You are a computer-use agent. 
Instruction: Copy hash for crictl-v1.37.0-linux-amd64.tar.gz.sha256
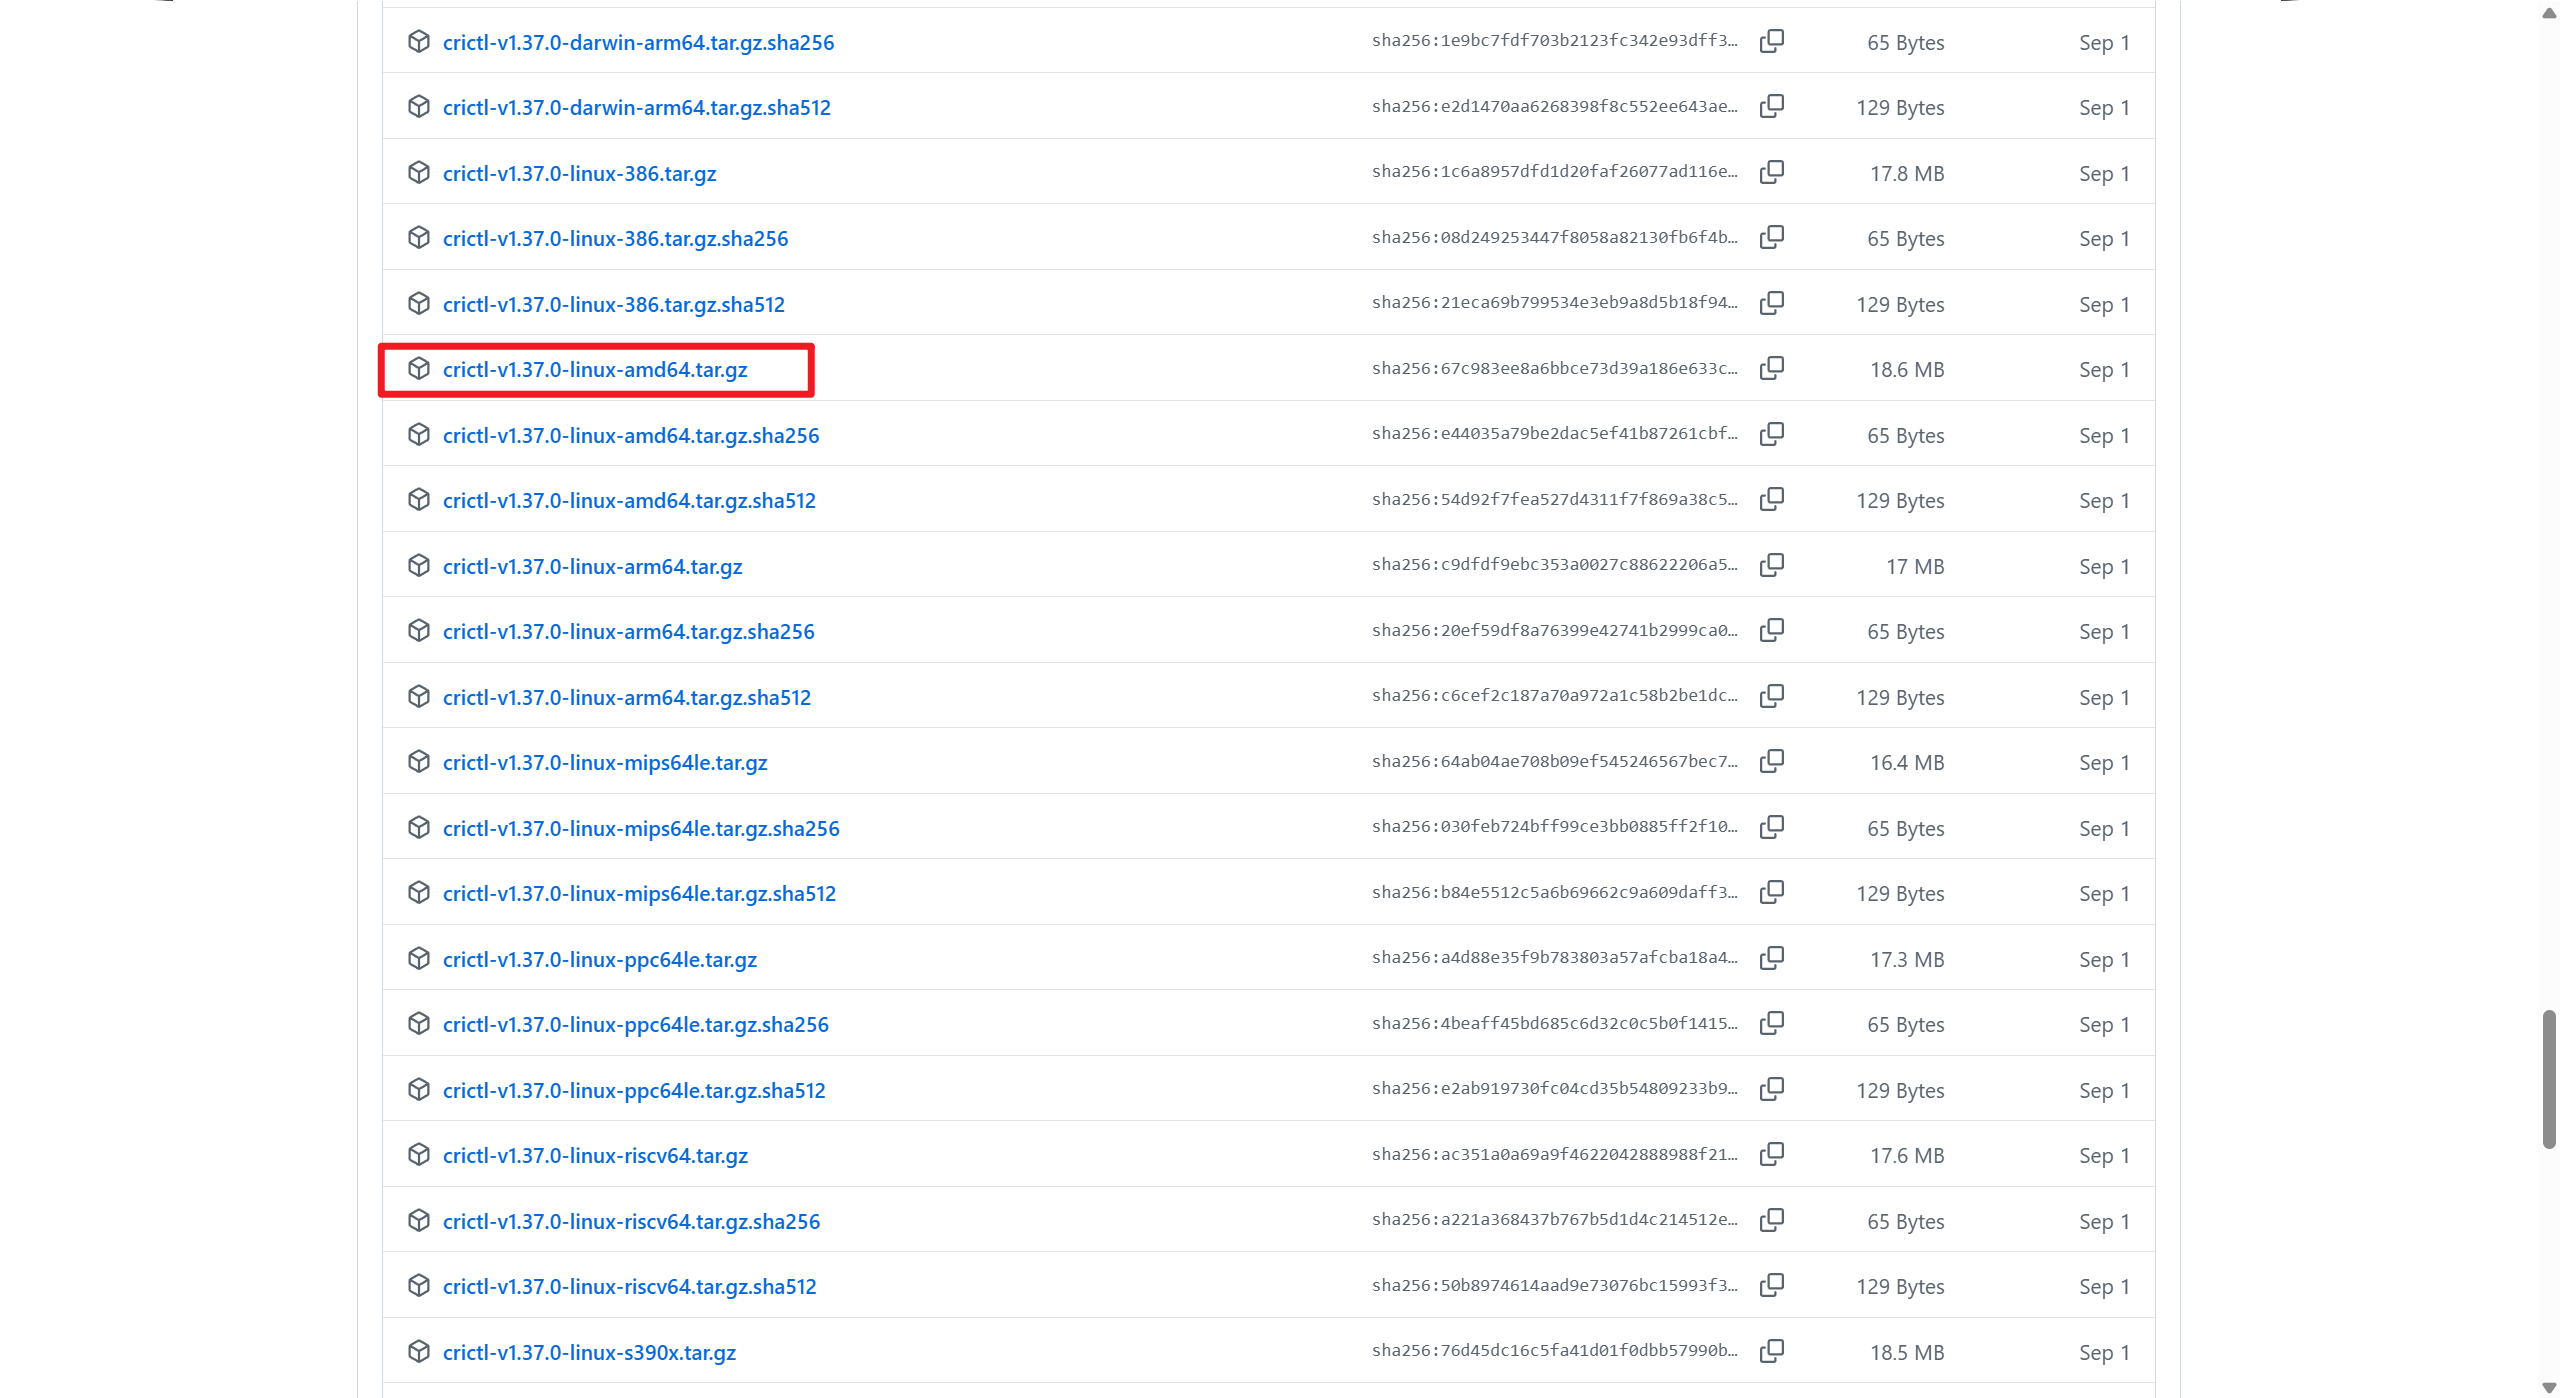pos(1771,435)
